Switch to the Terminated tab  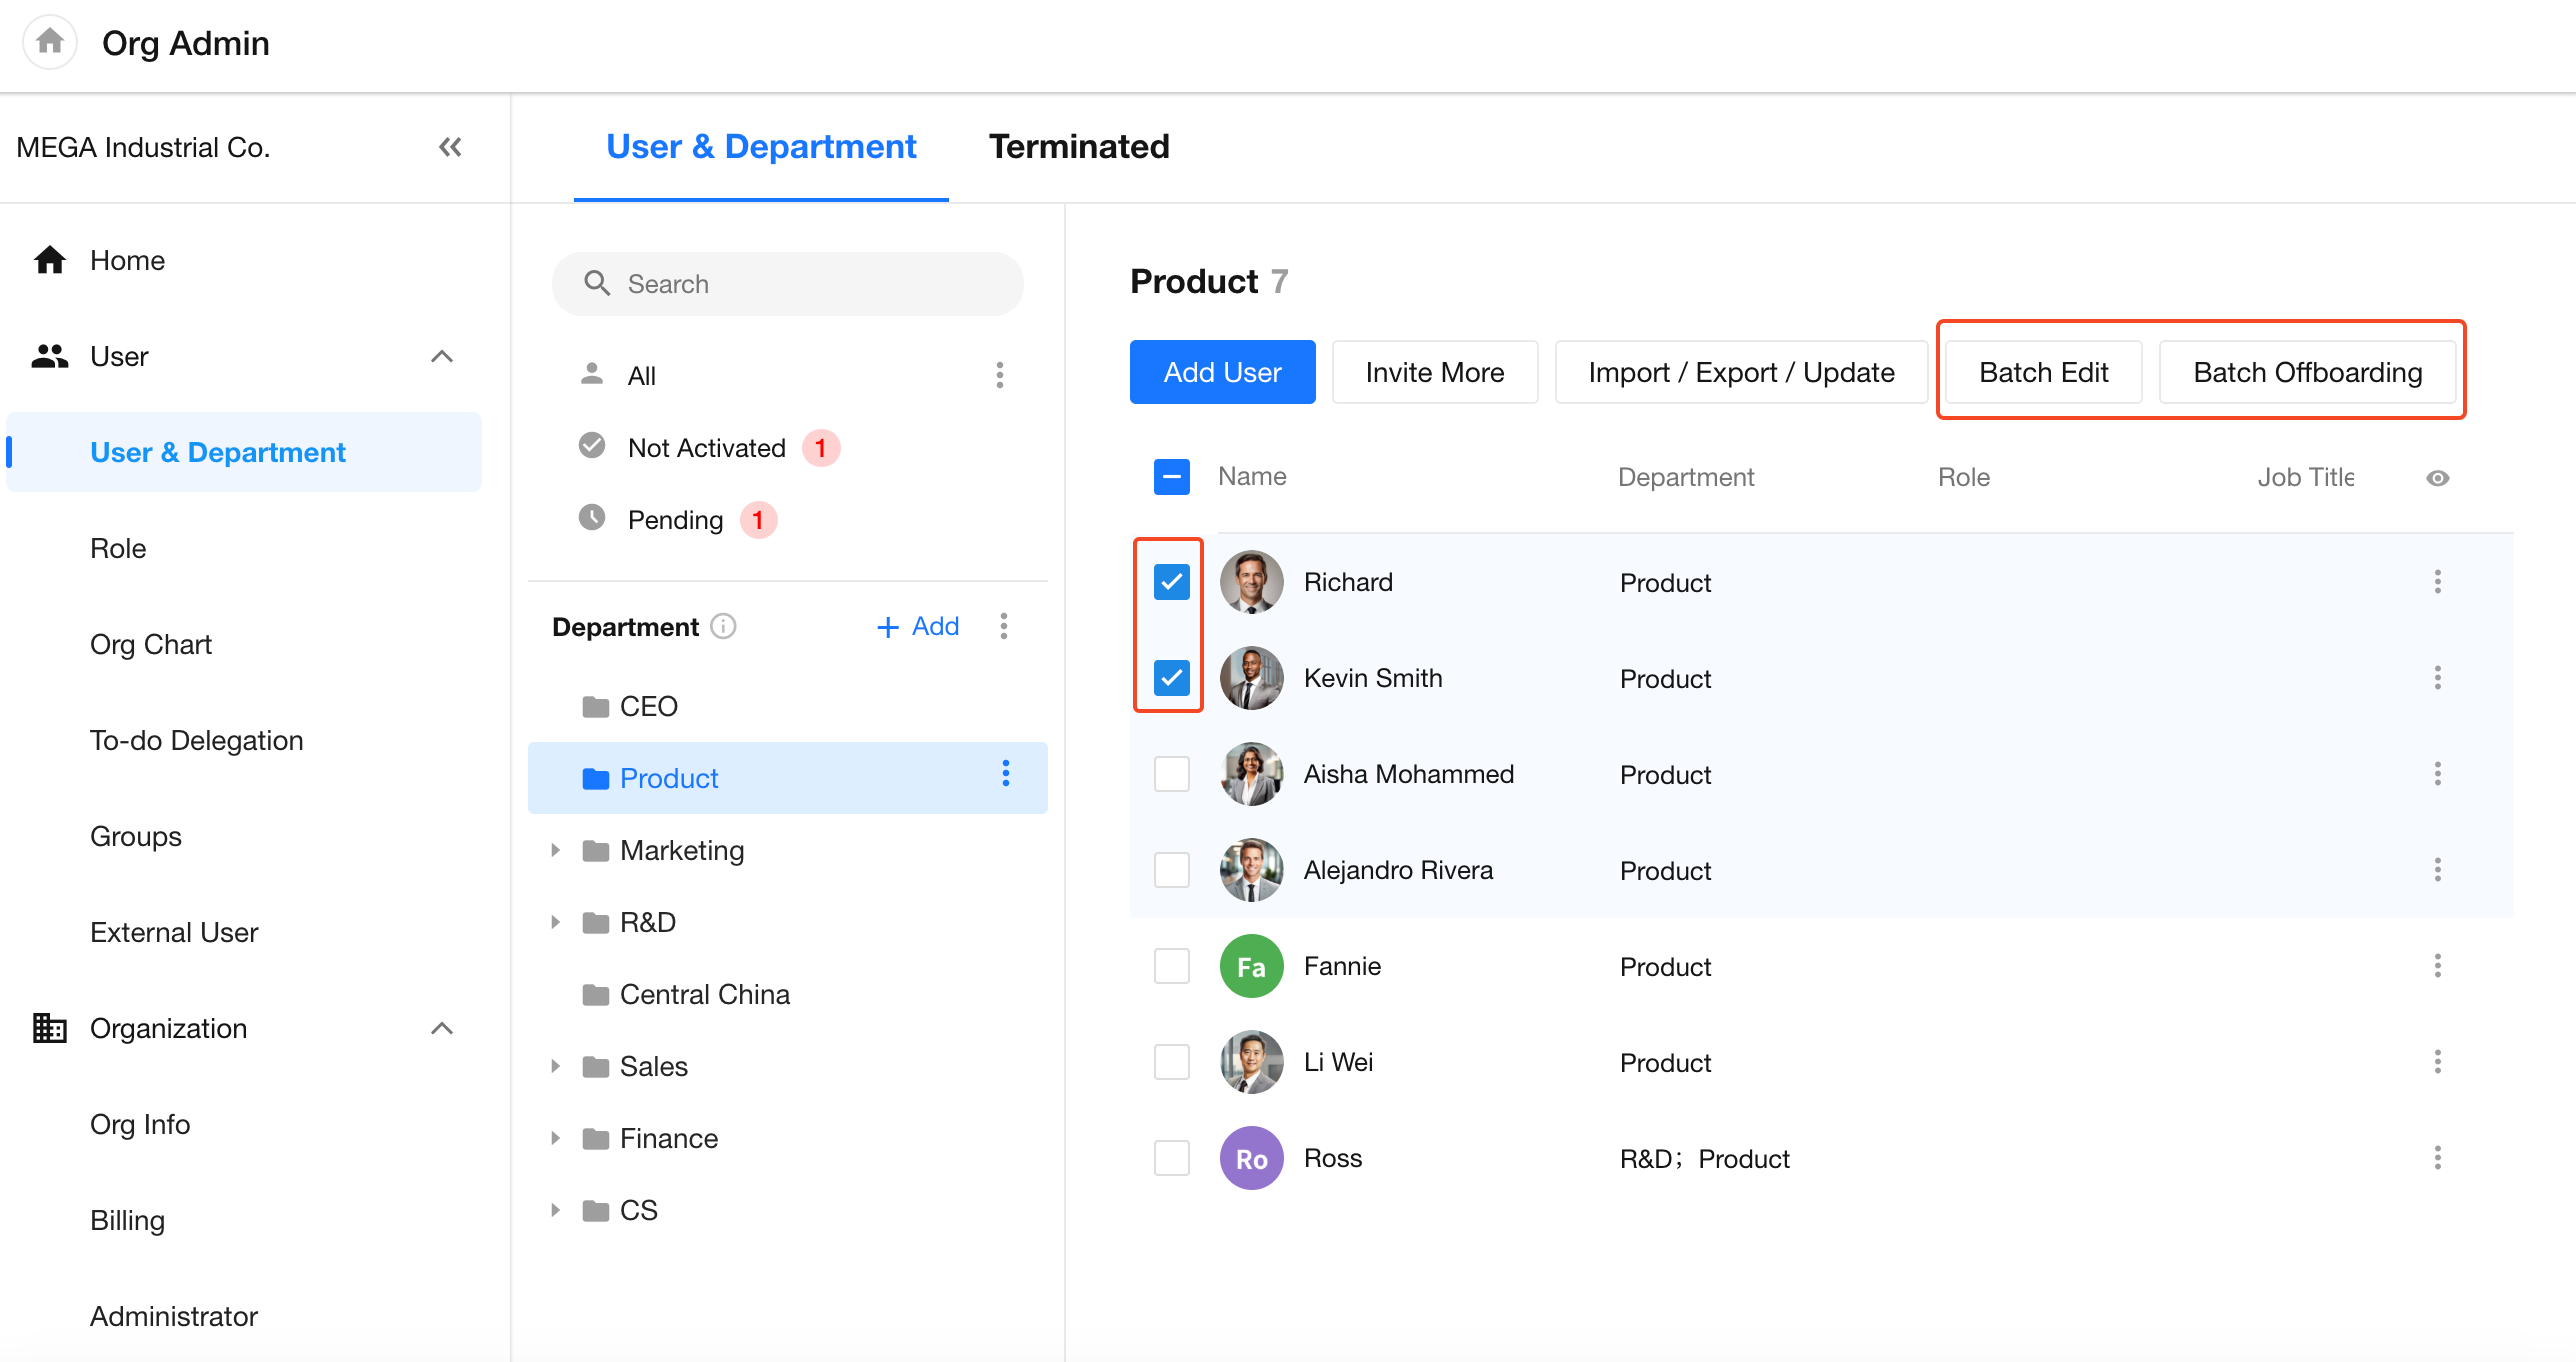pos(1078,147)
